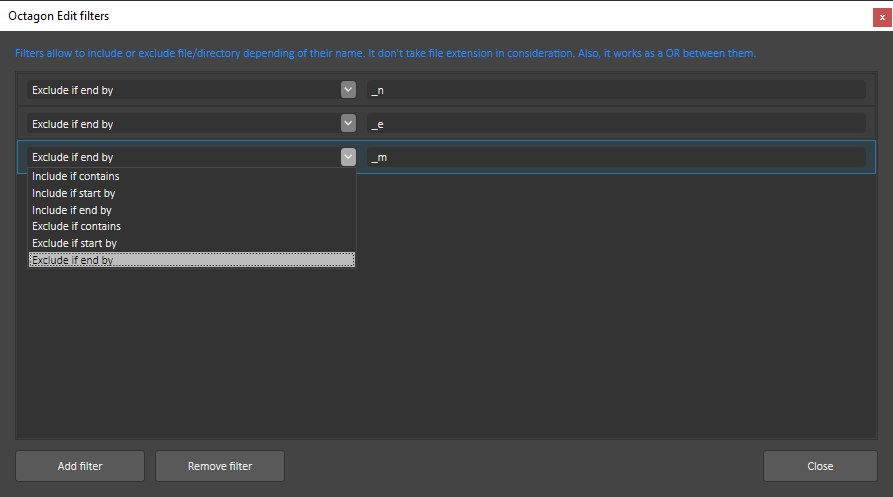Select "Exclude if contains" from dropdown list

(x=77, y=227)
